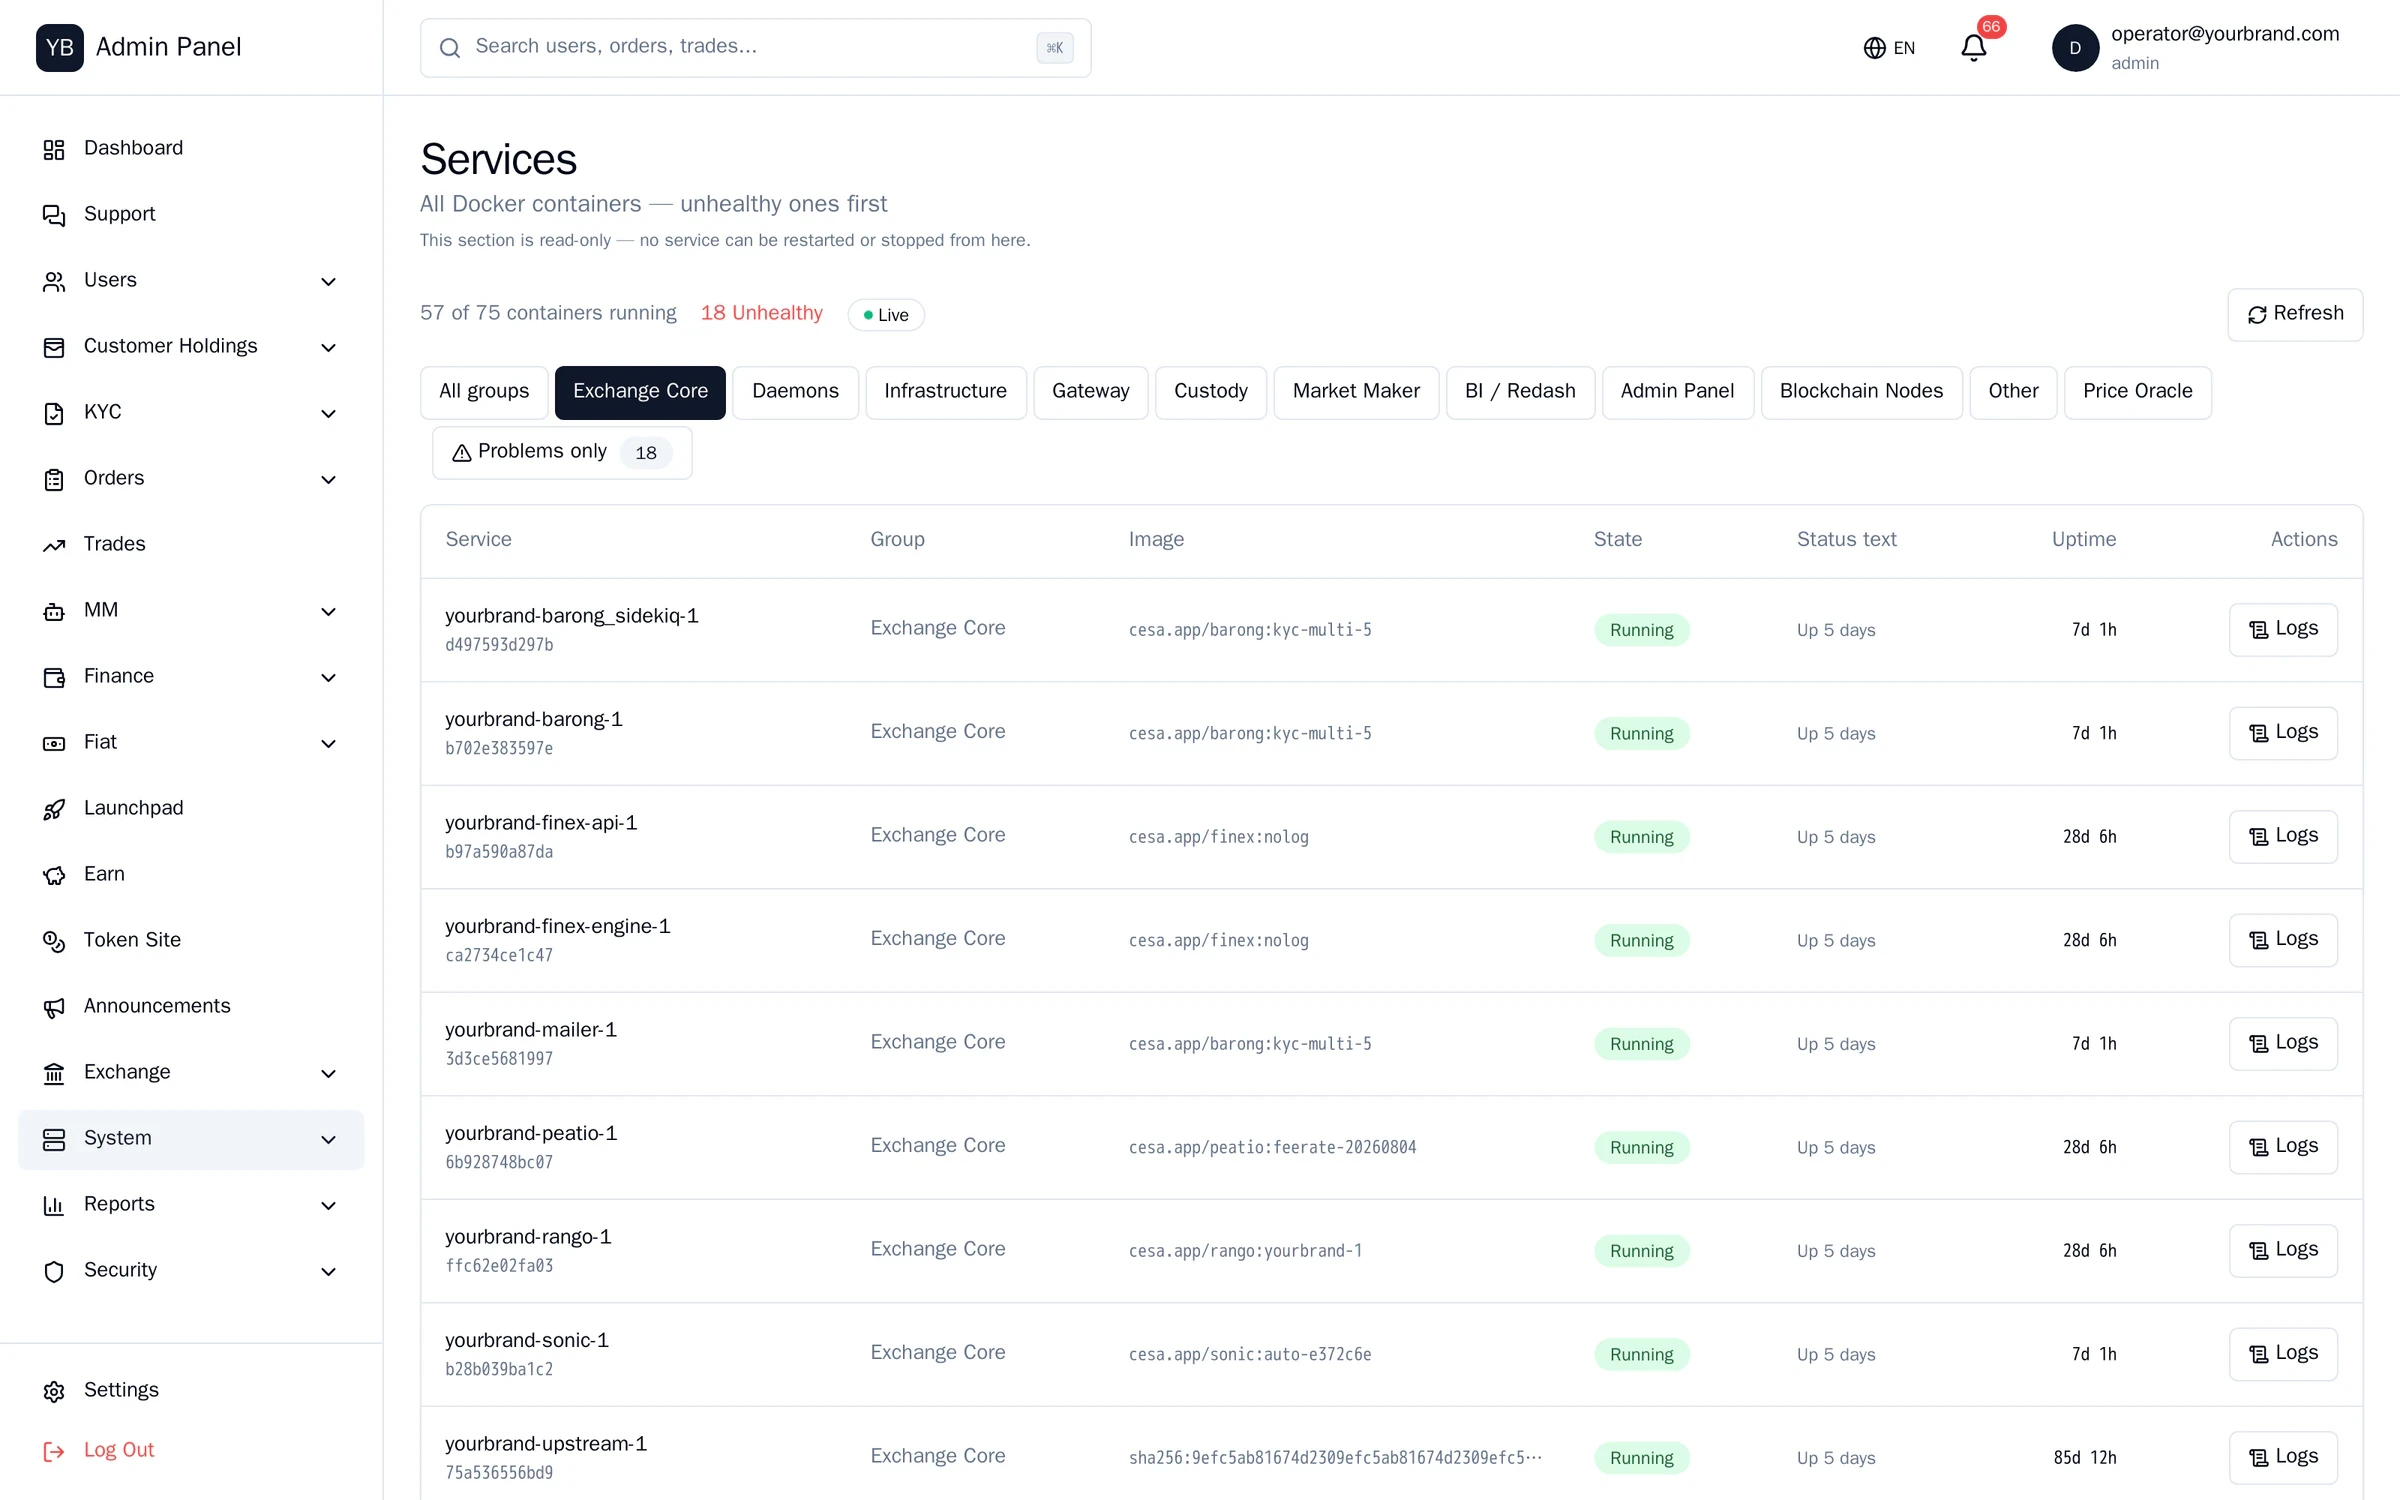Open the Market Maker tab

(x=1356, y=392)
